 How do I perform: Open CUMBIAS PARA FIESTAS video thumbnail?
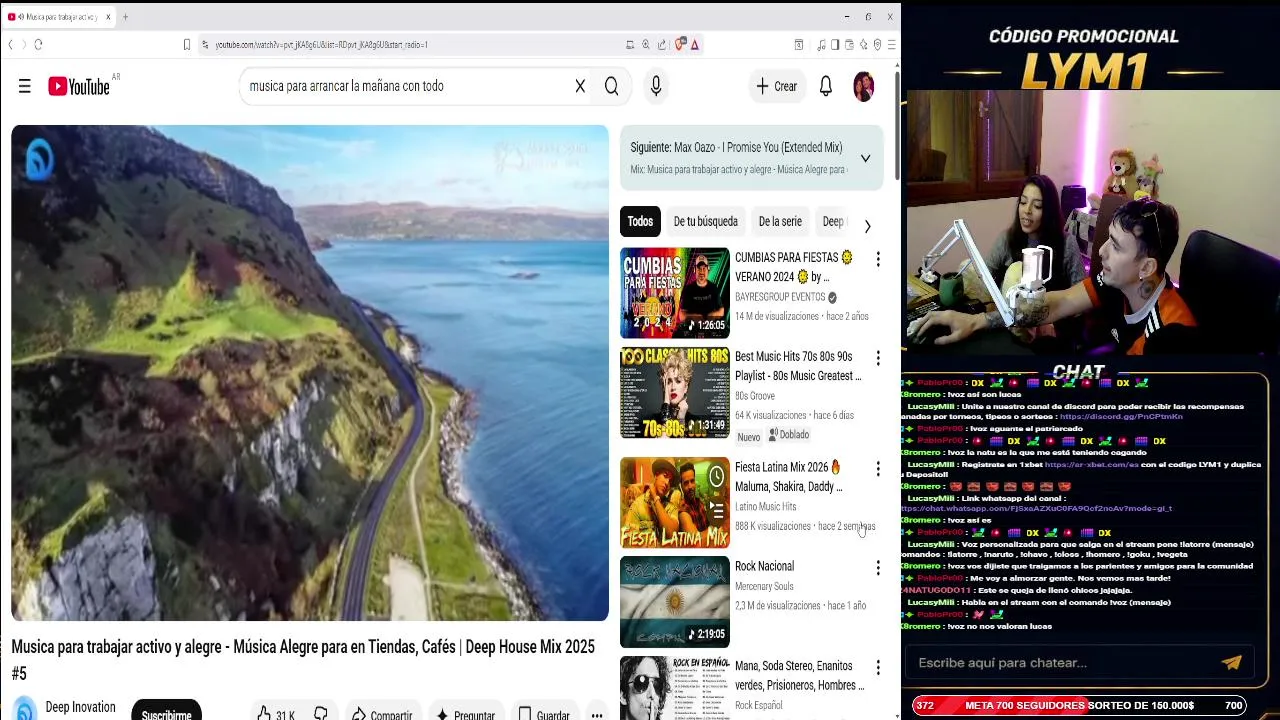point(675,292)
